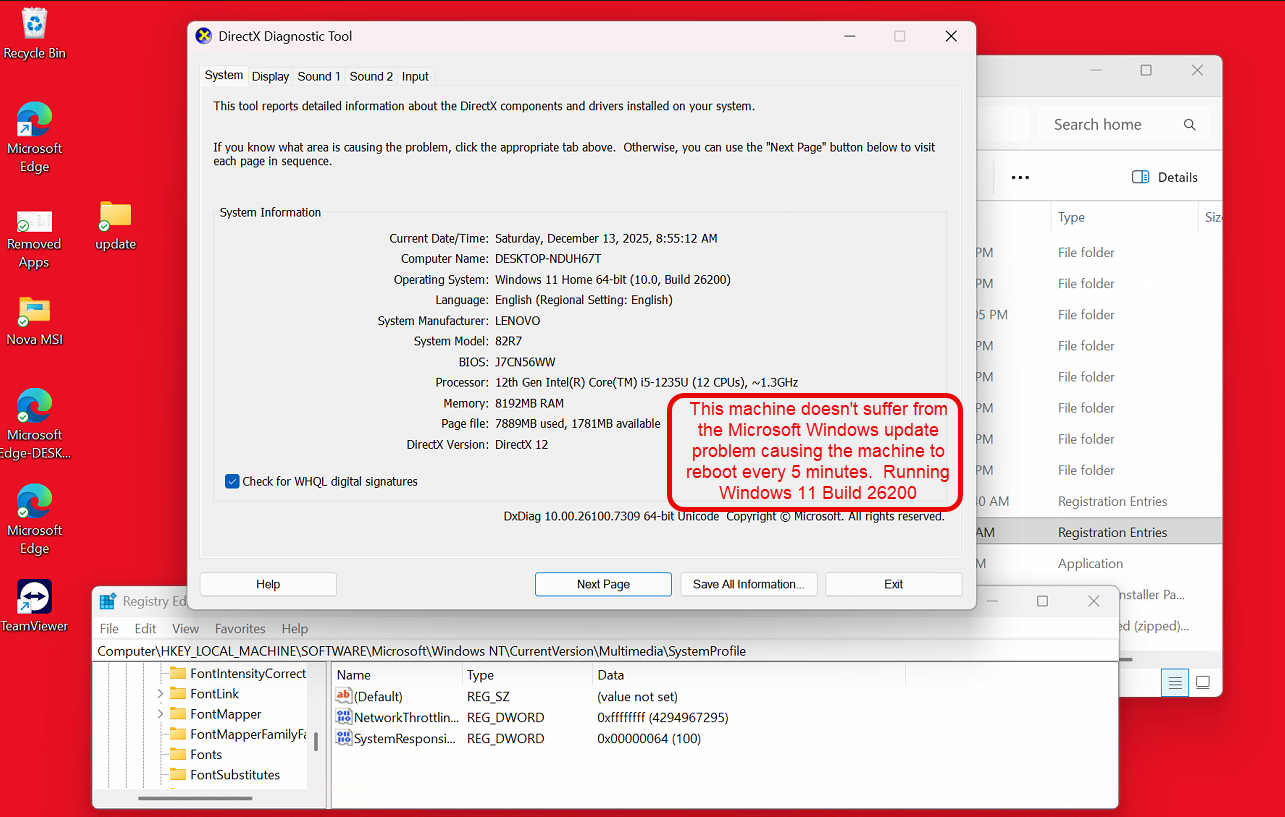The height and width of the screenshot is (817, 1285).
Task: Open the Sound 2 tab
Action: click(371, 76)
